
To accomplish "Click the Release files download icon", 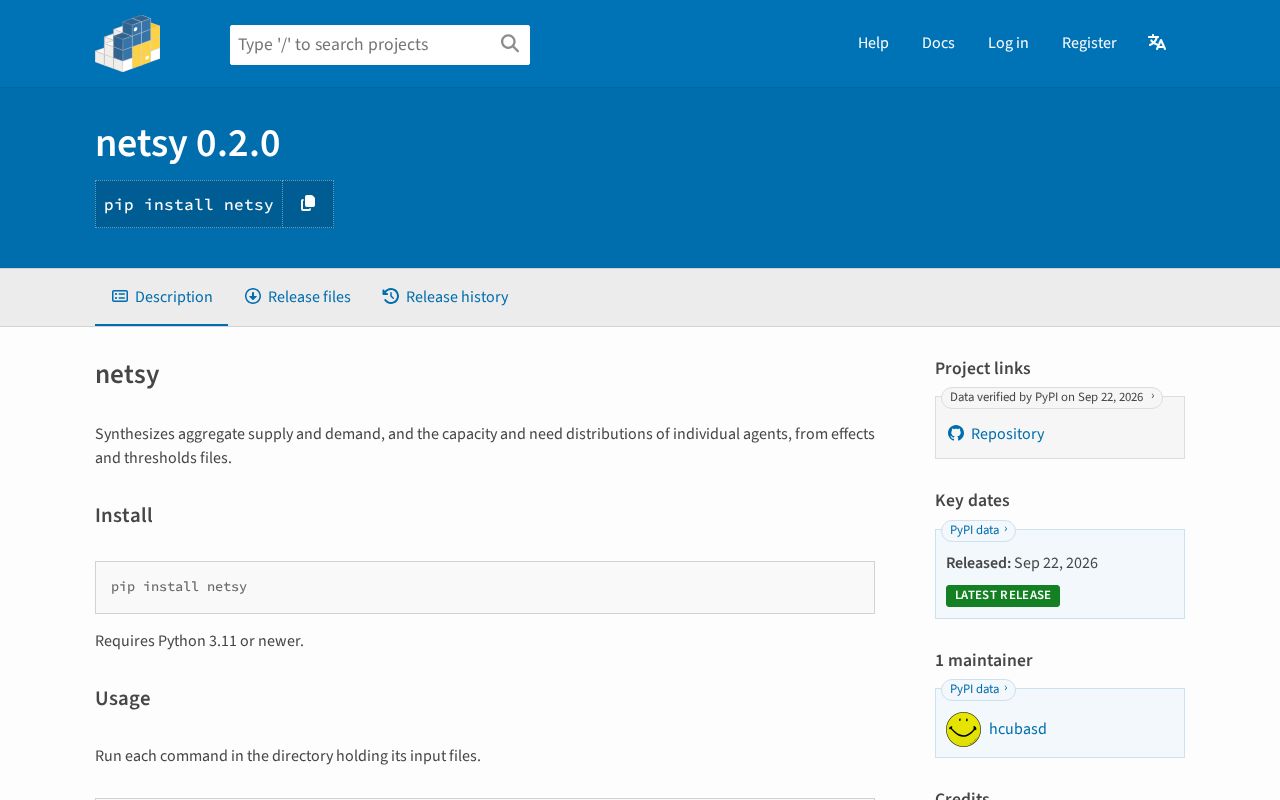I will pyautogui.click(x=253, y=296).
